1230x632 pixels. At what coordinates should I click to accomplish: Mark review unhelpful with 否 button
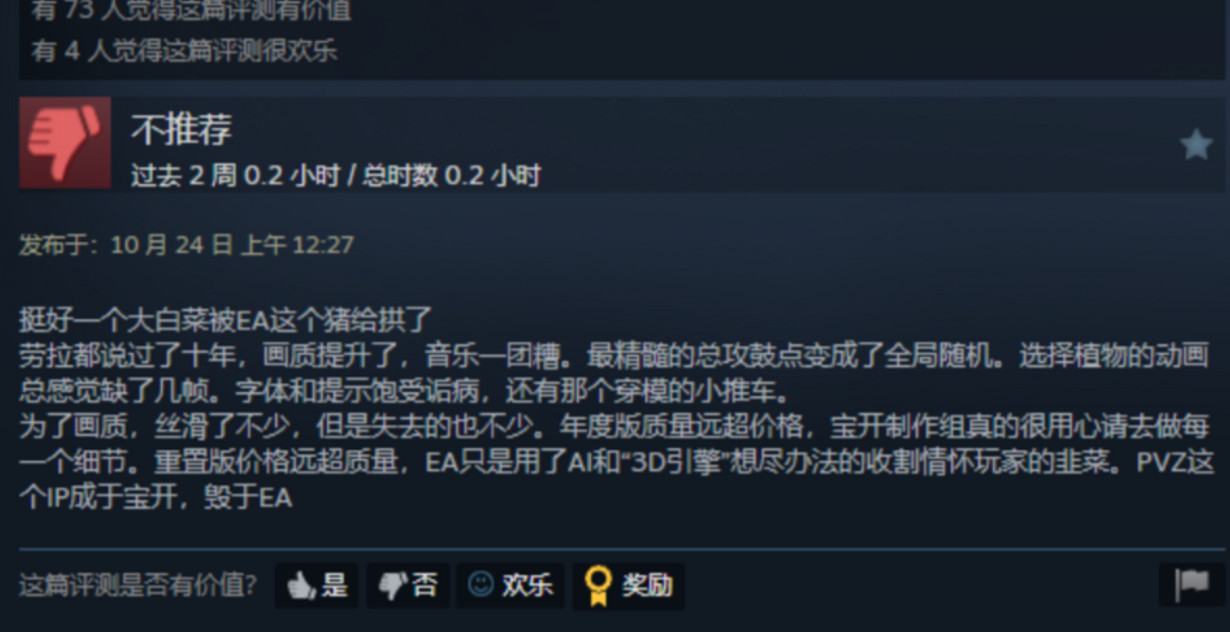408,586
